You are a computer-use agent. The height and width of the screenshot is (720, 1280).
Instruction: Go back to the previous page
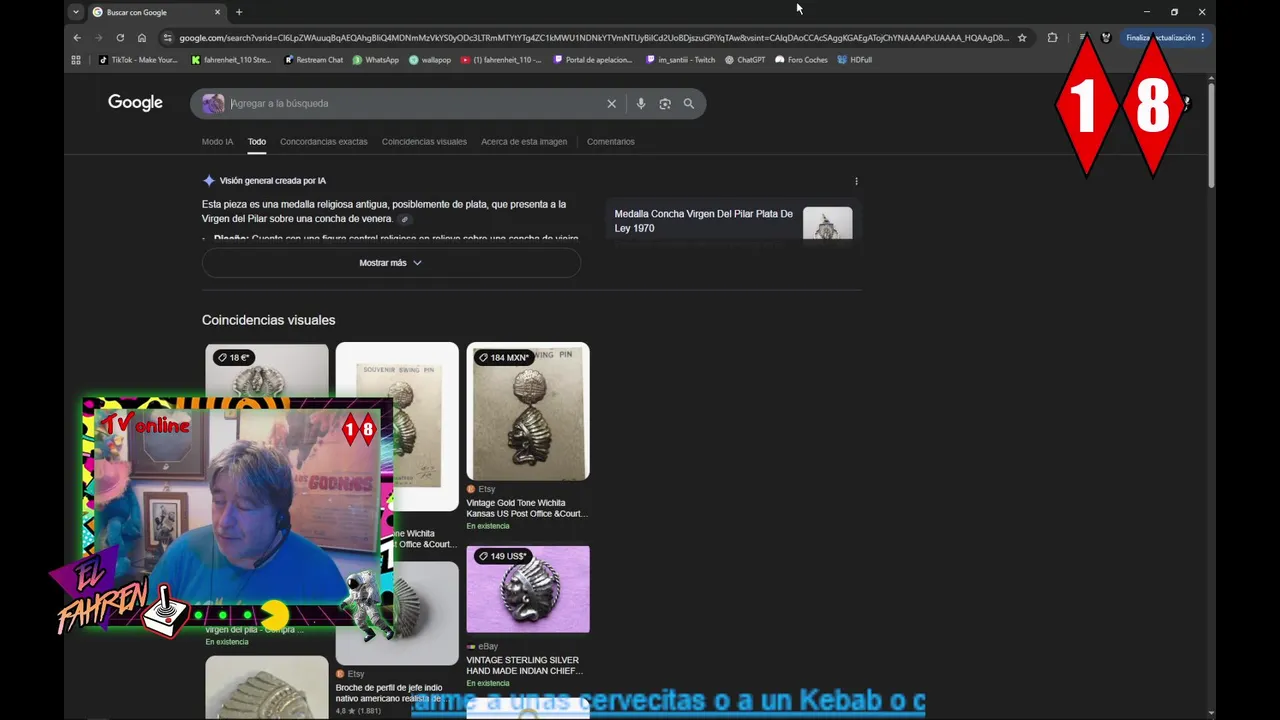click(x=77, y=38)
